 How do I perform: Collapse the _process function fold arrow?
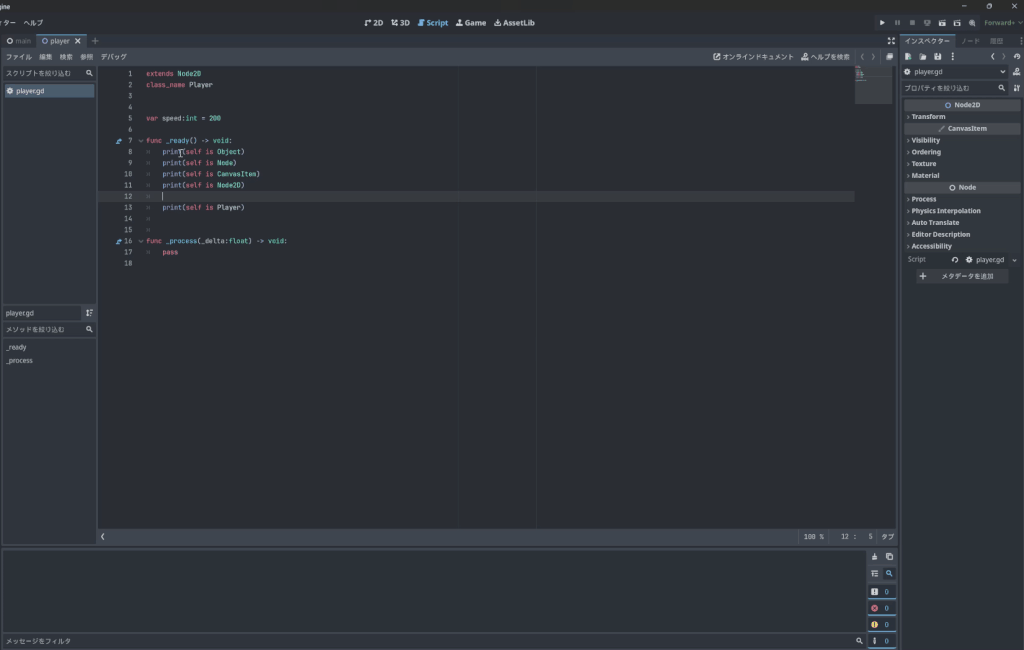140,241
